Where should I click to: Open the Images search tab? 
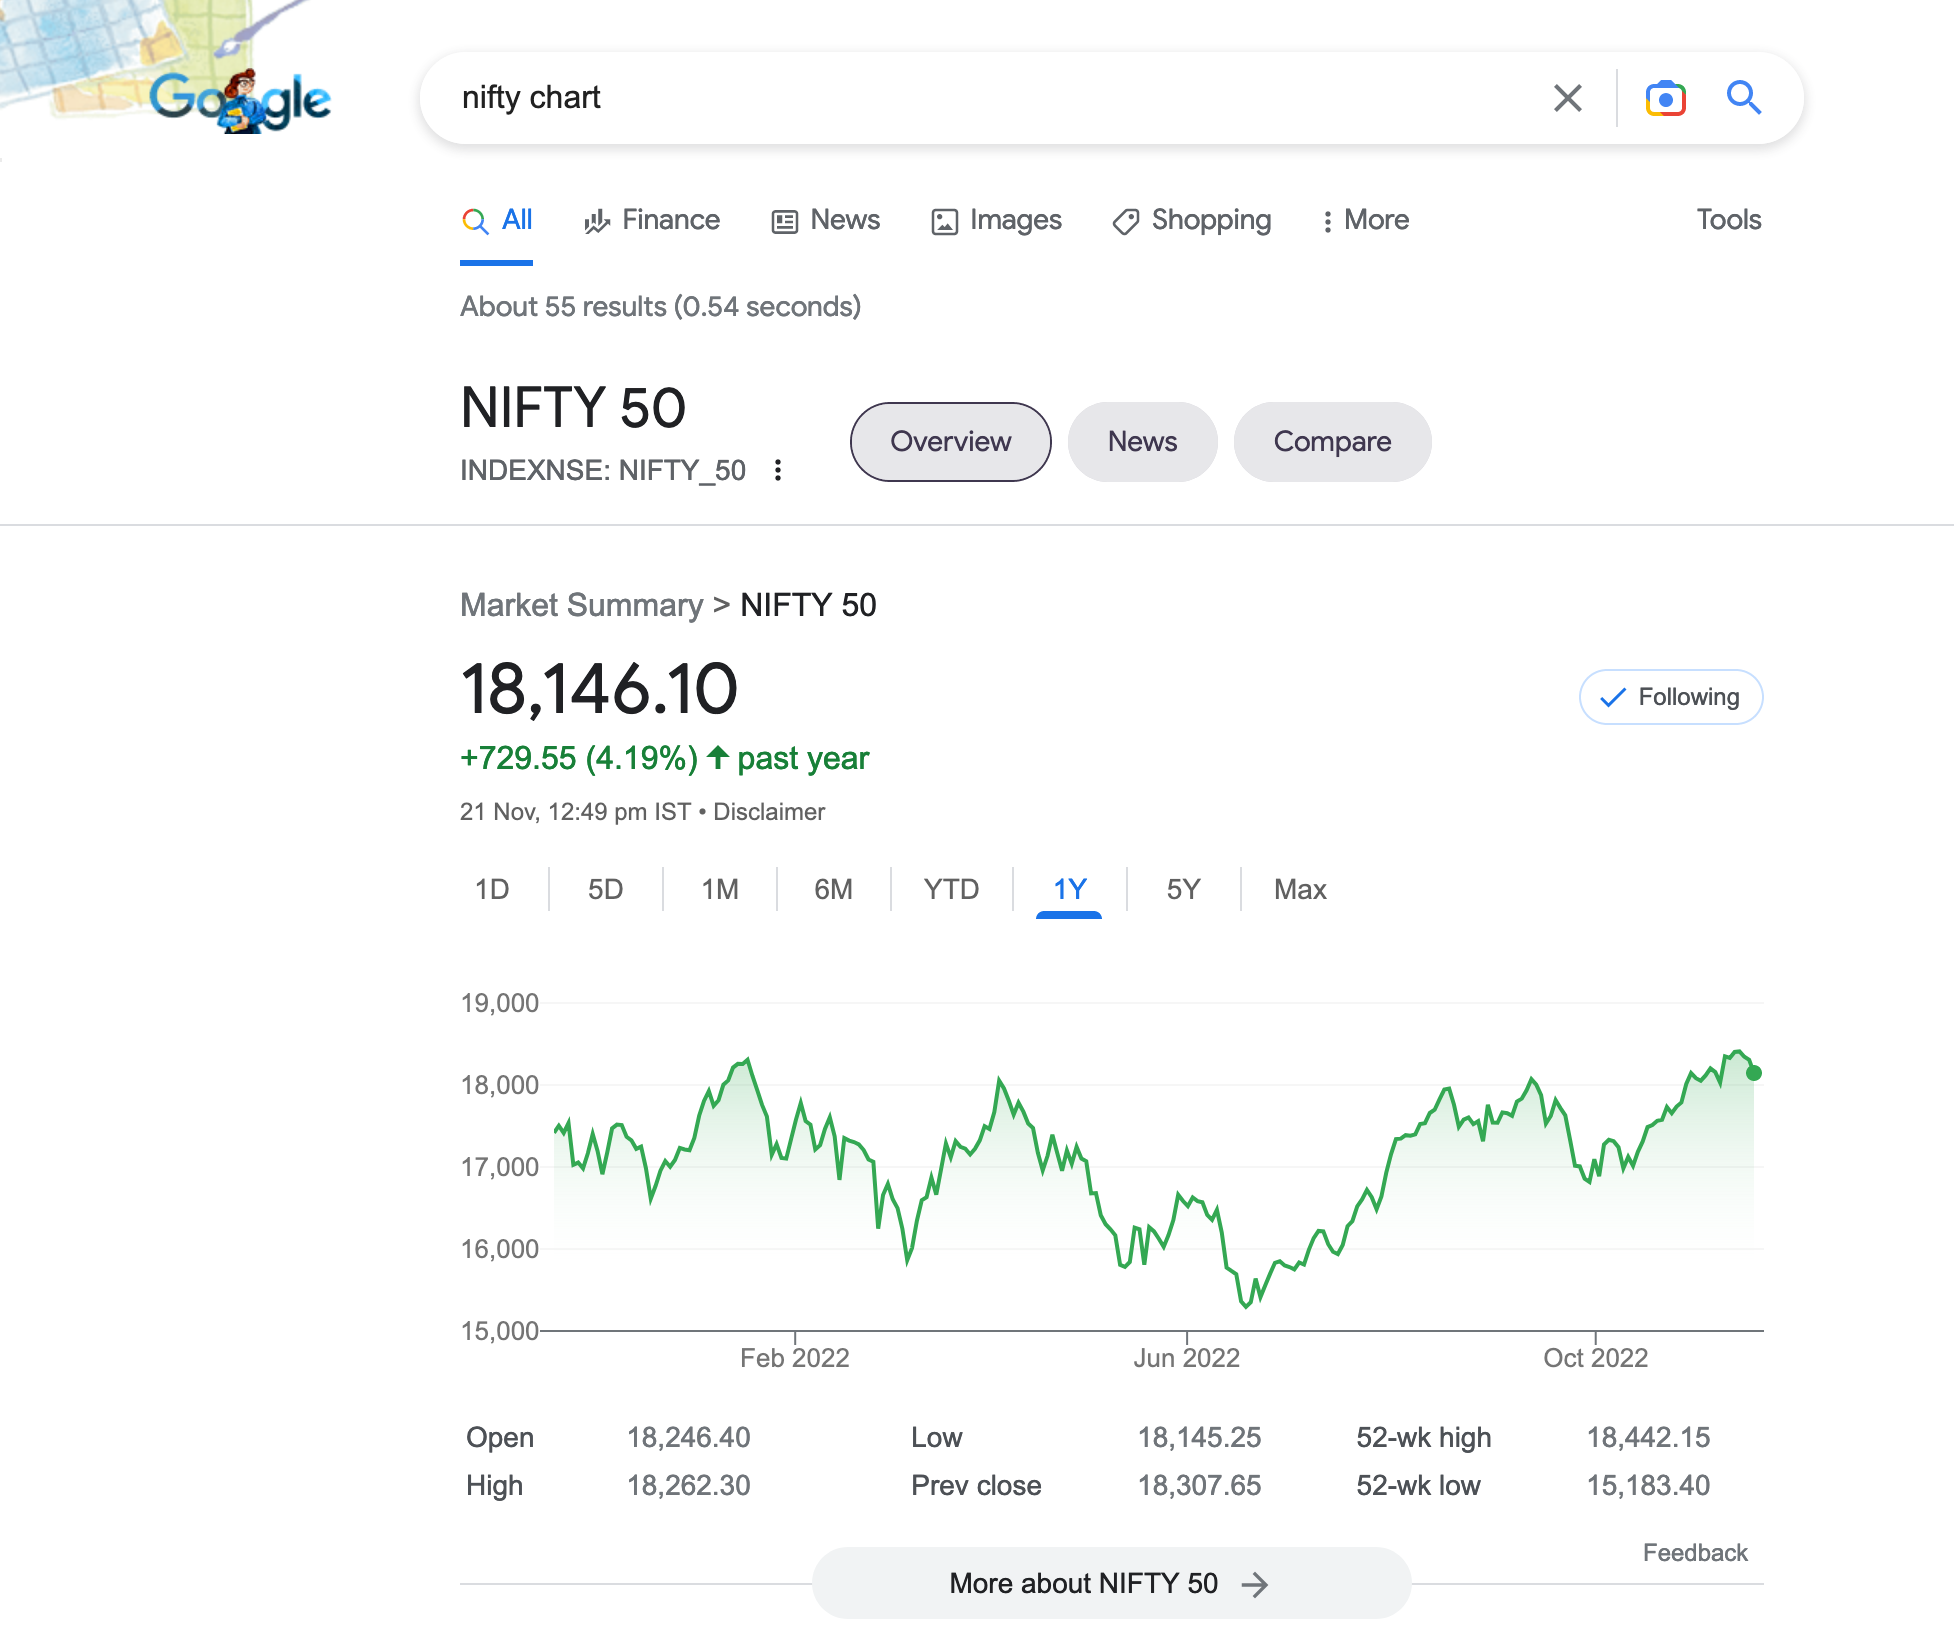coord(996,220)
